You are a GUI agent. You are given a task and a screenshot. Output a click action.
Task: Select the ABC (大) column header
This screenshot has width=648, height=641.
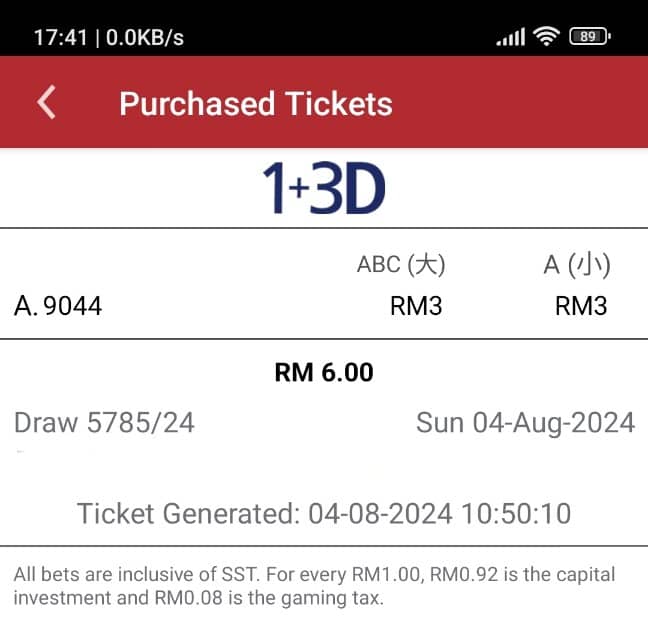(x=401, y=265)
